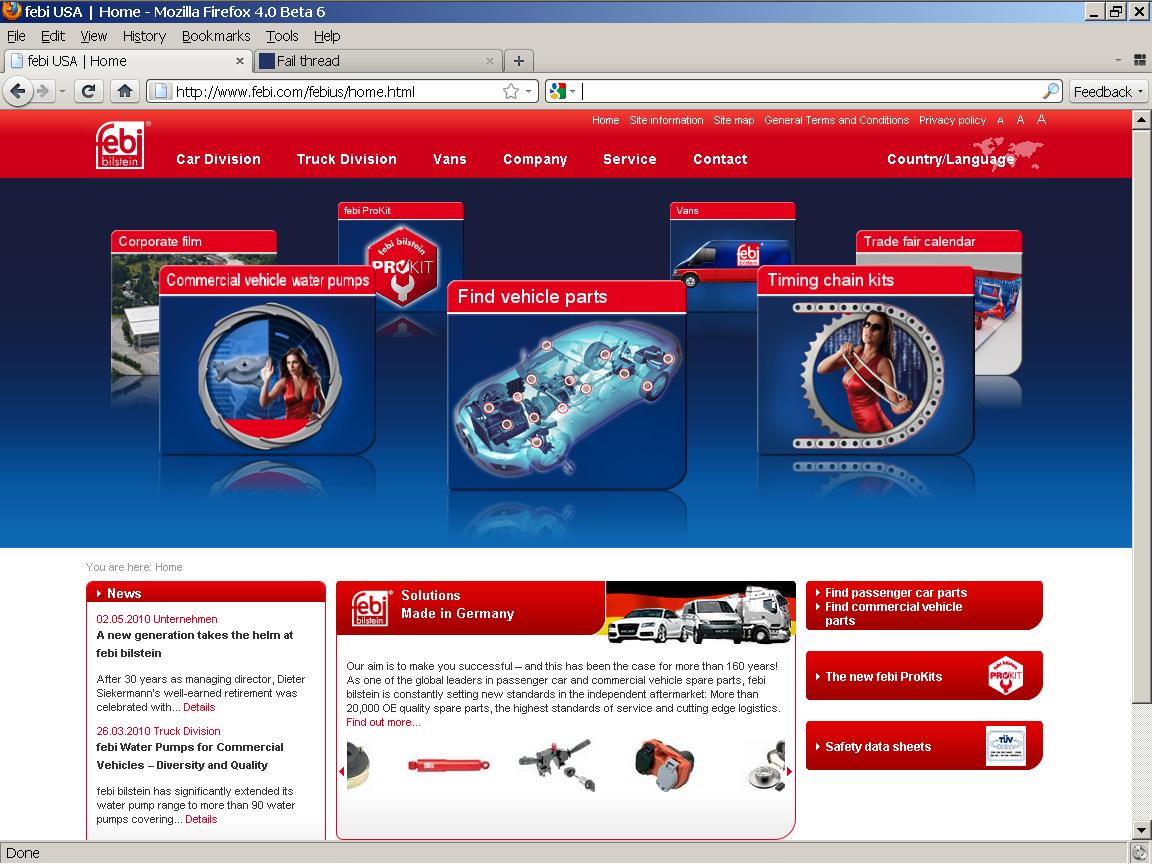
Task: Click Find commercial vehicle parts link
Action: [x=893, y=613]
